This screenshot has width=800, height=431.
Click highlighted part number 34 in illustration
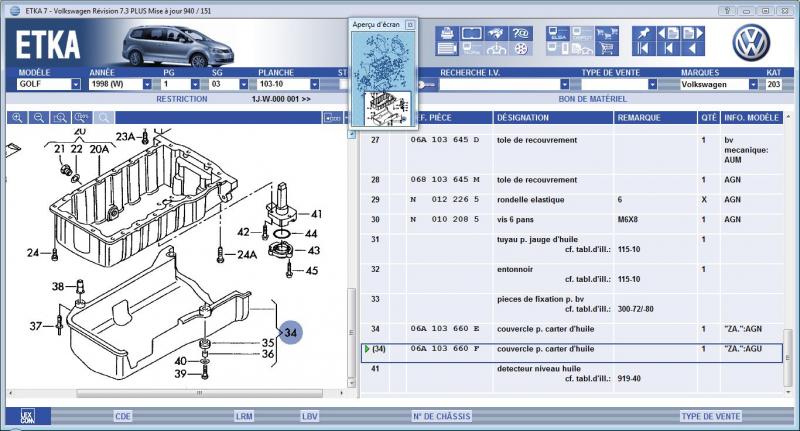(291, 333)
